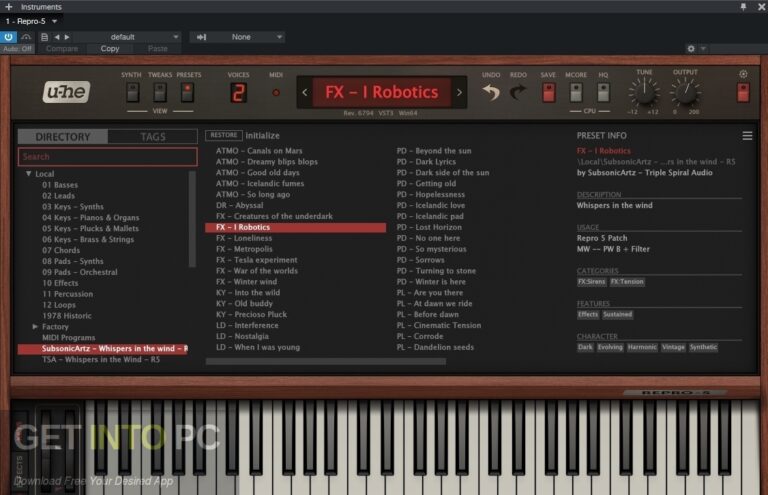This screenshot has height=495, width=768.
Task: Toggle the HQ CPU switch
Action: 603,93
